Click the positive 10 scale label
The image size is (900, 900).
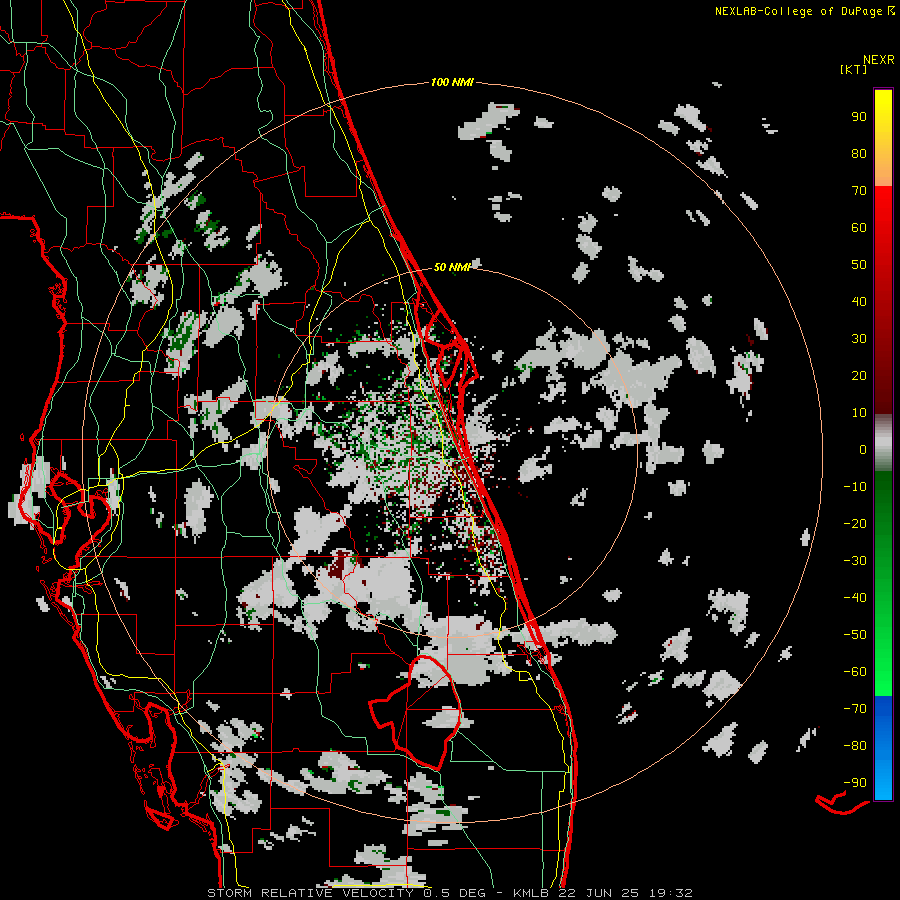pyautogui.click(x=859, y=413)
